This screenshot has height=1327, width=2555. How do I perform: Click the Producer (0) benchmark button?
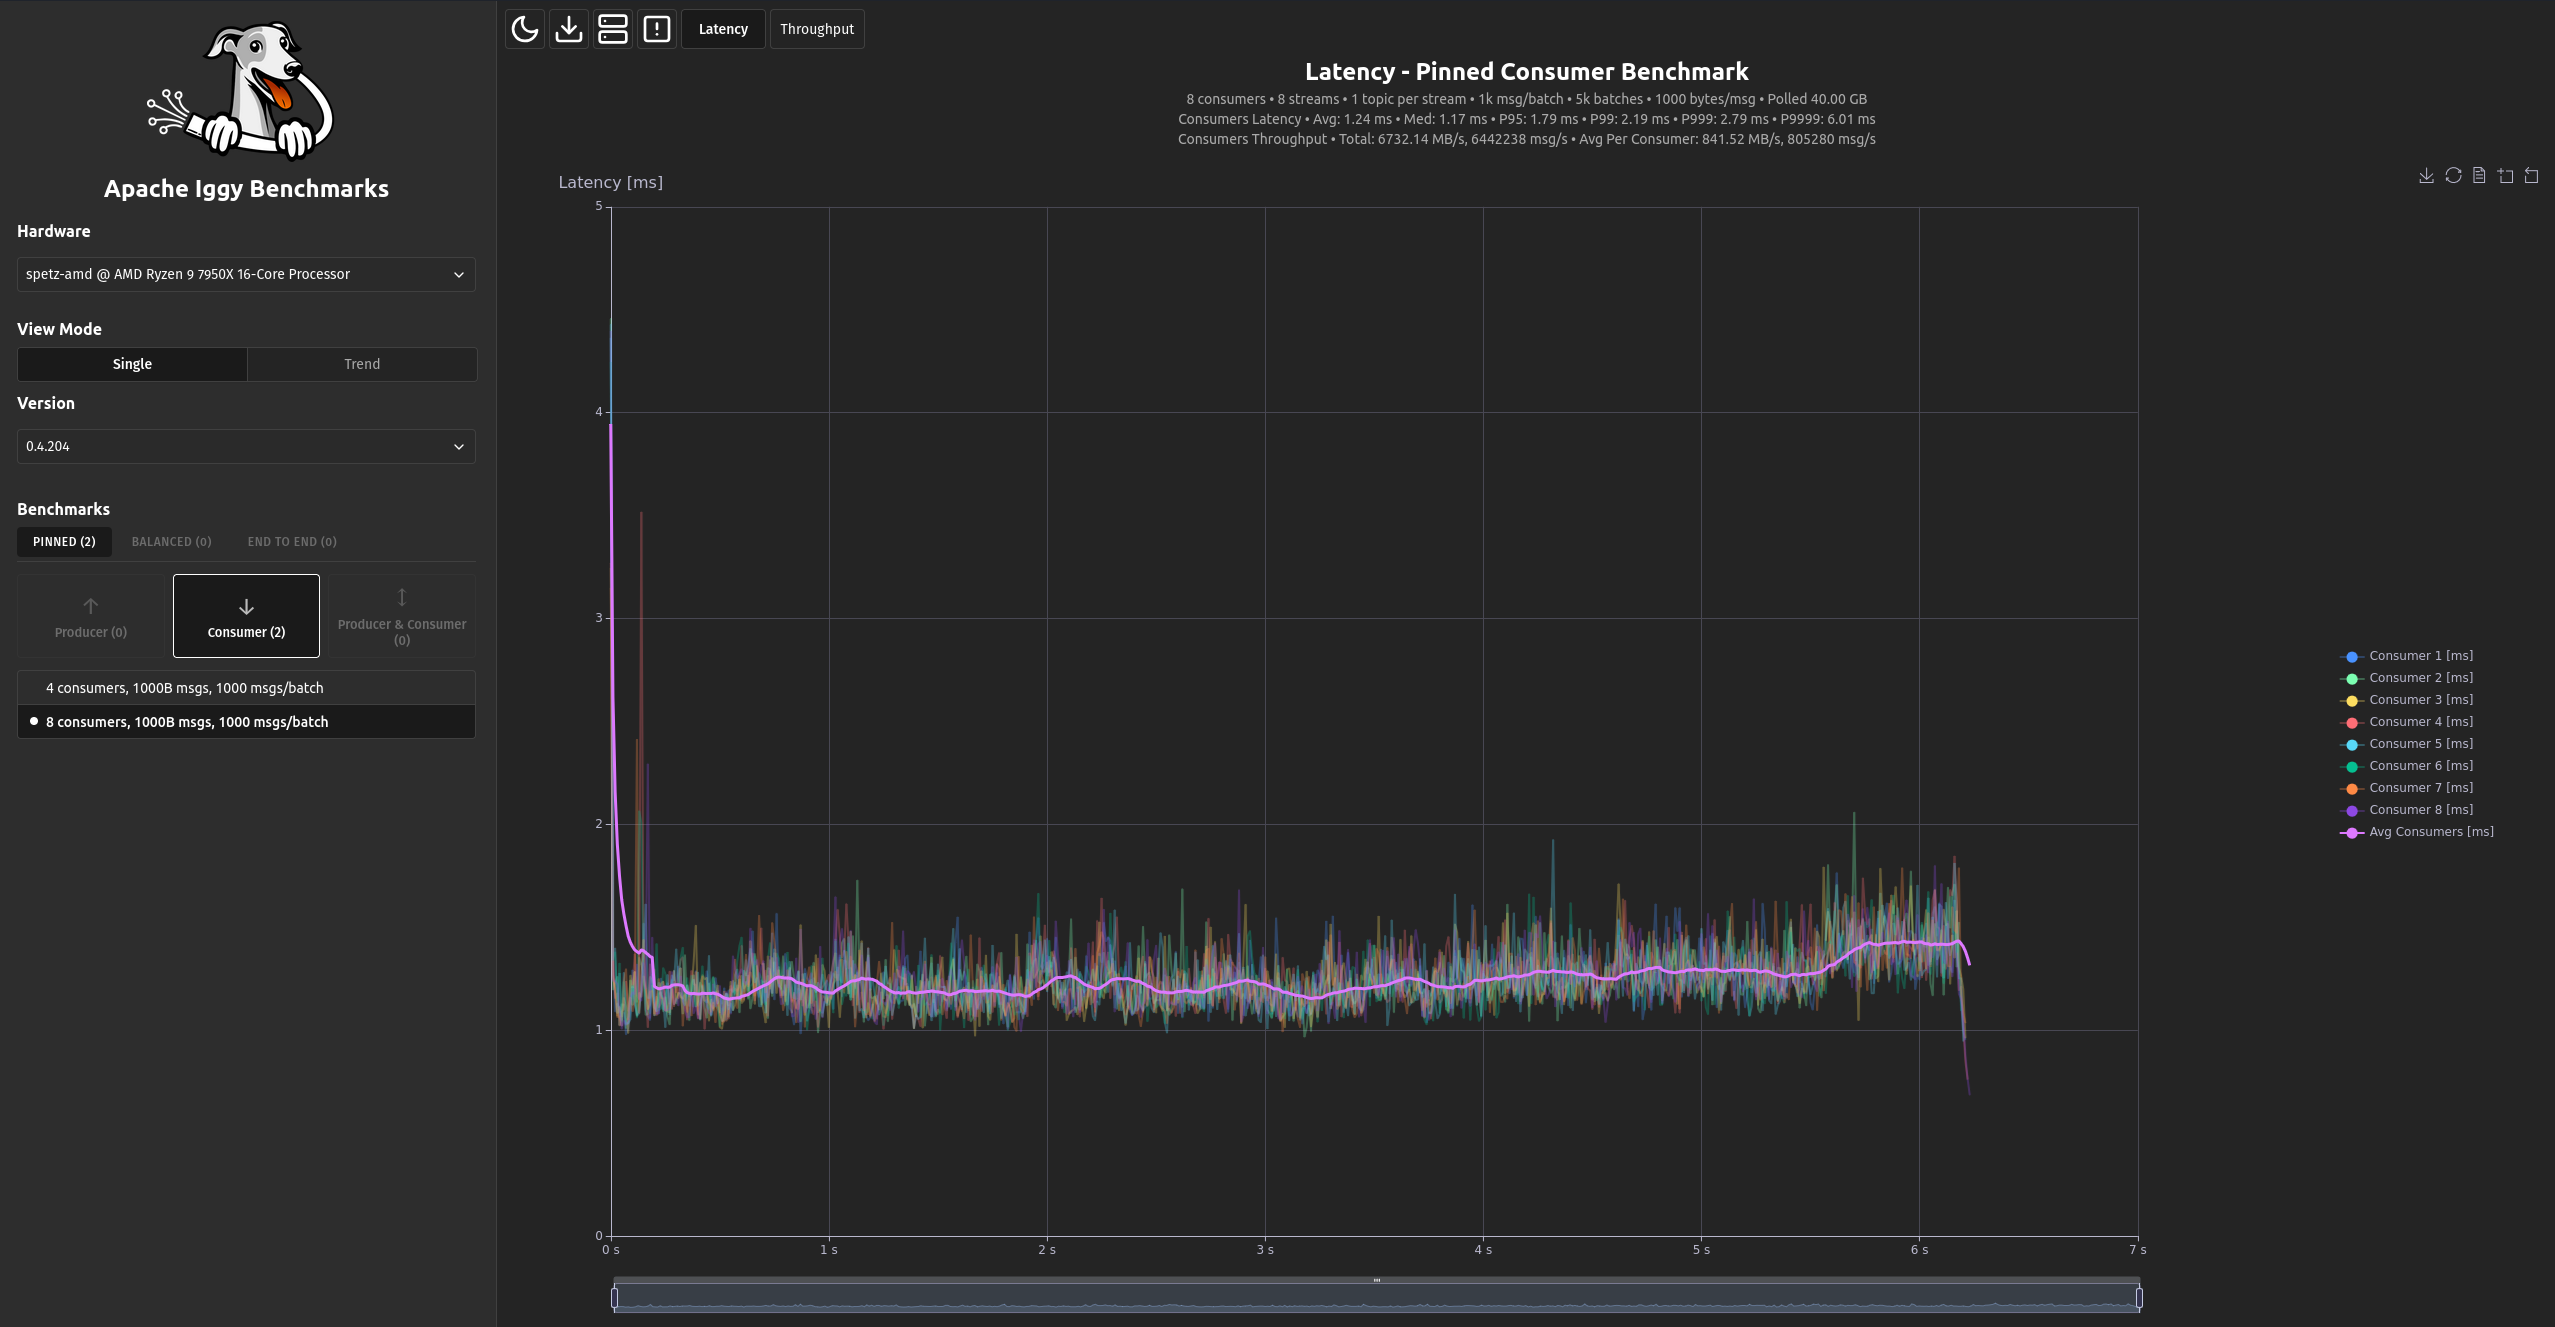click(91, 616)
